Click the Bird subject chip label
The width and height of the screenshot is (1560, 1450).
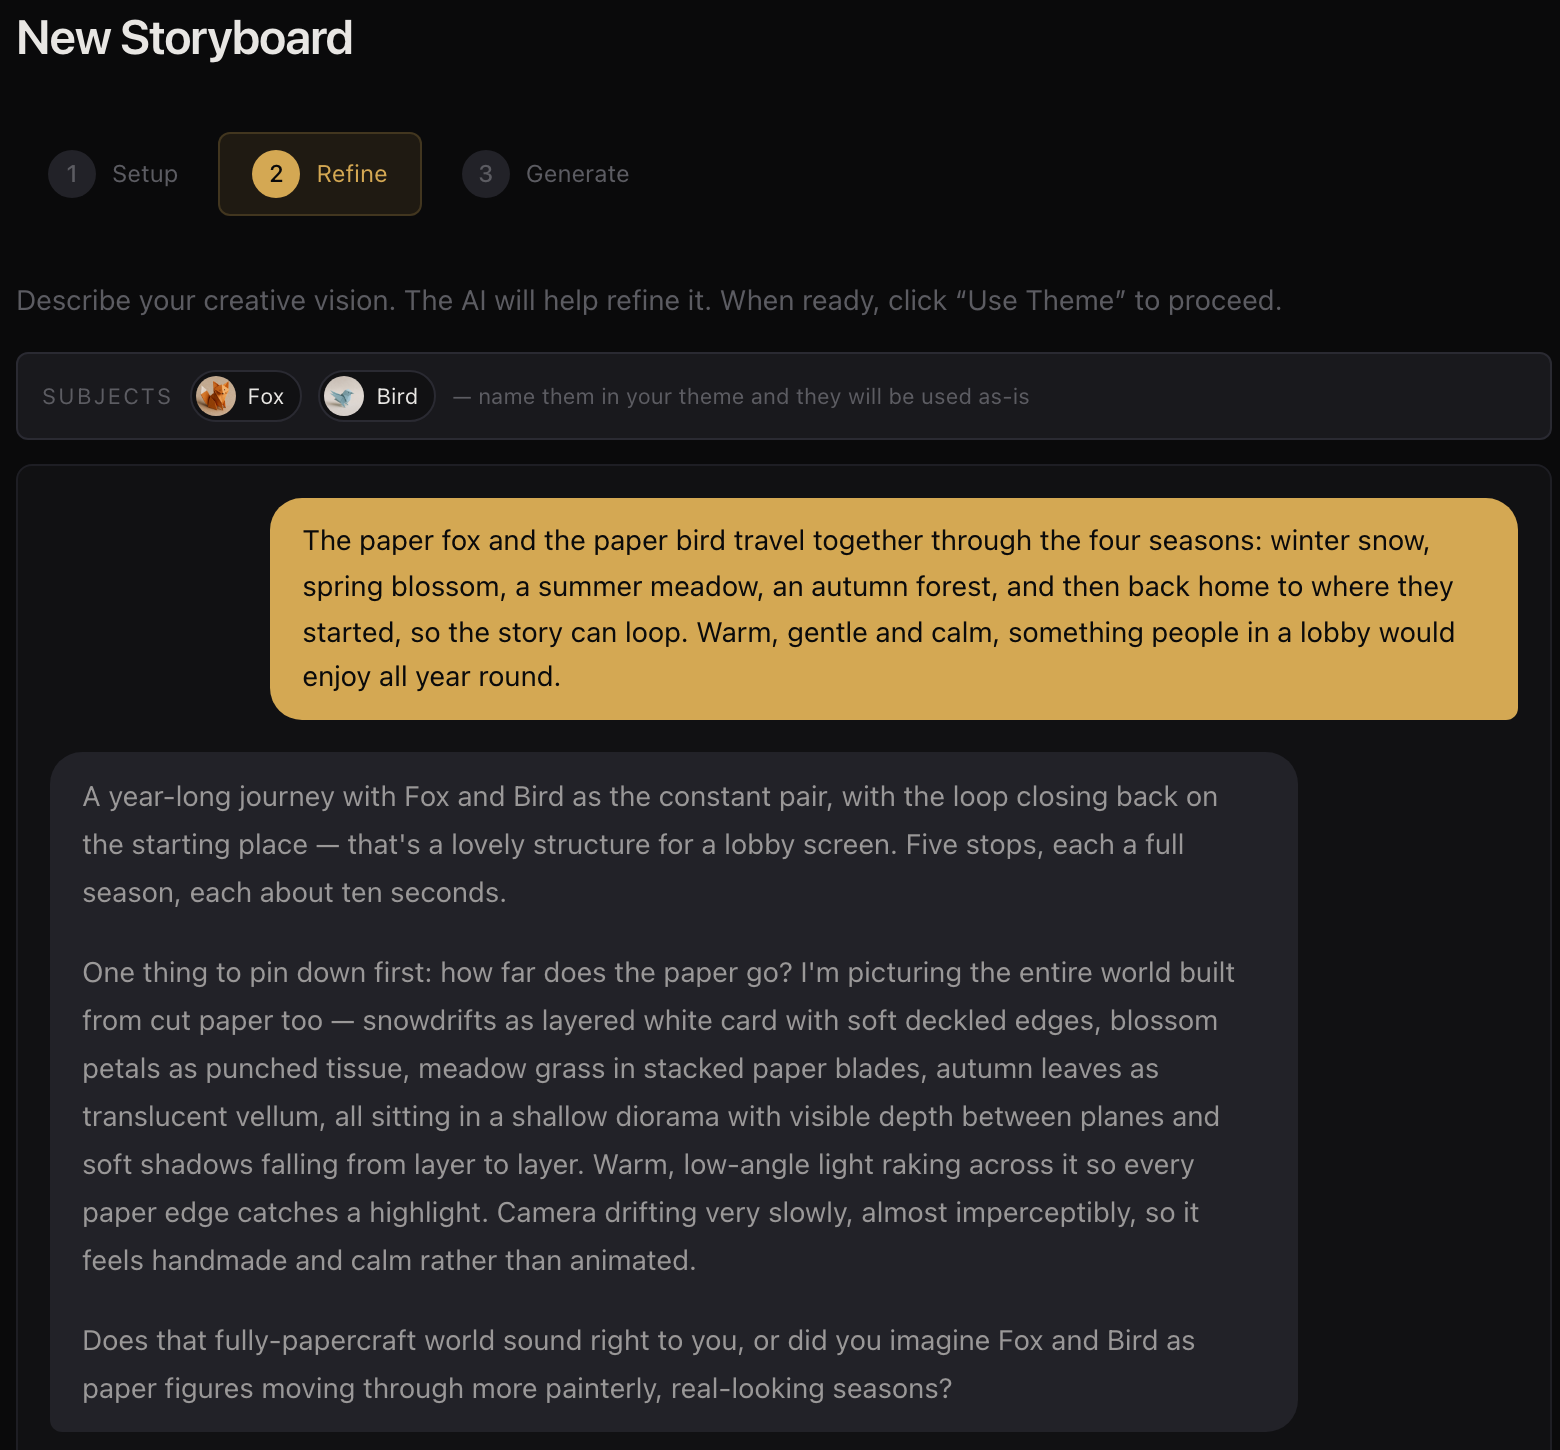[x=397, y=397]
